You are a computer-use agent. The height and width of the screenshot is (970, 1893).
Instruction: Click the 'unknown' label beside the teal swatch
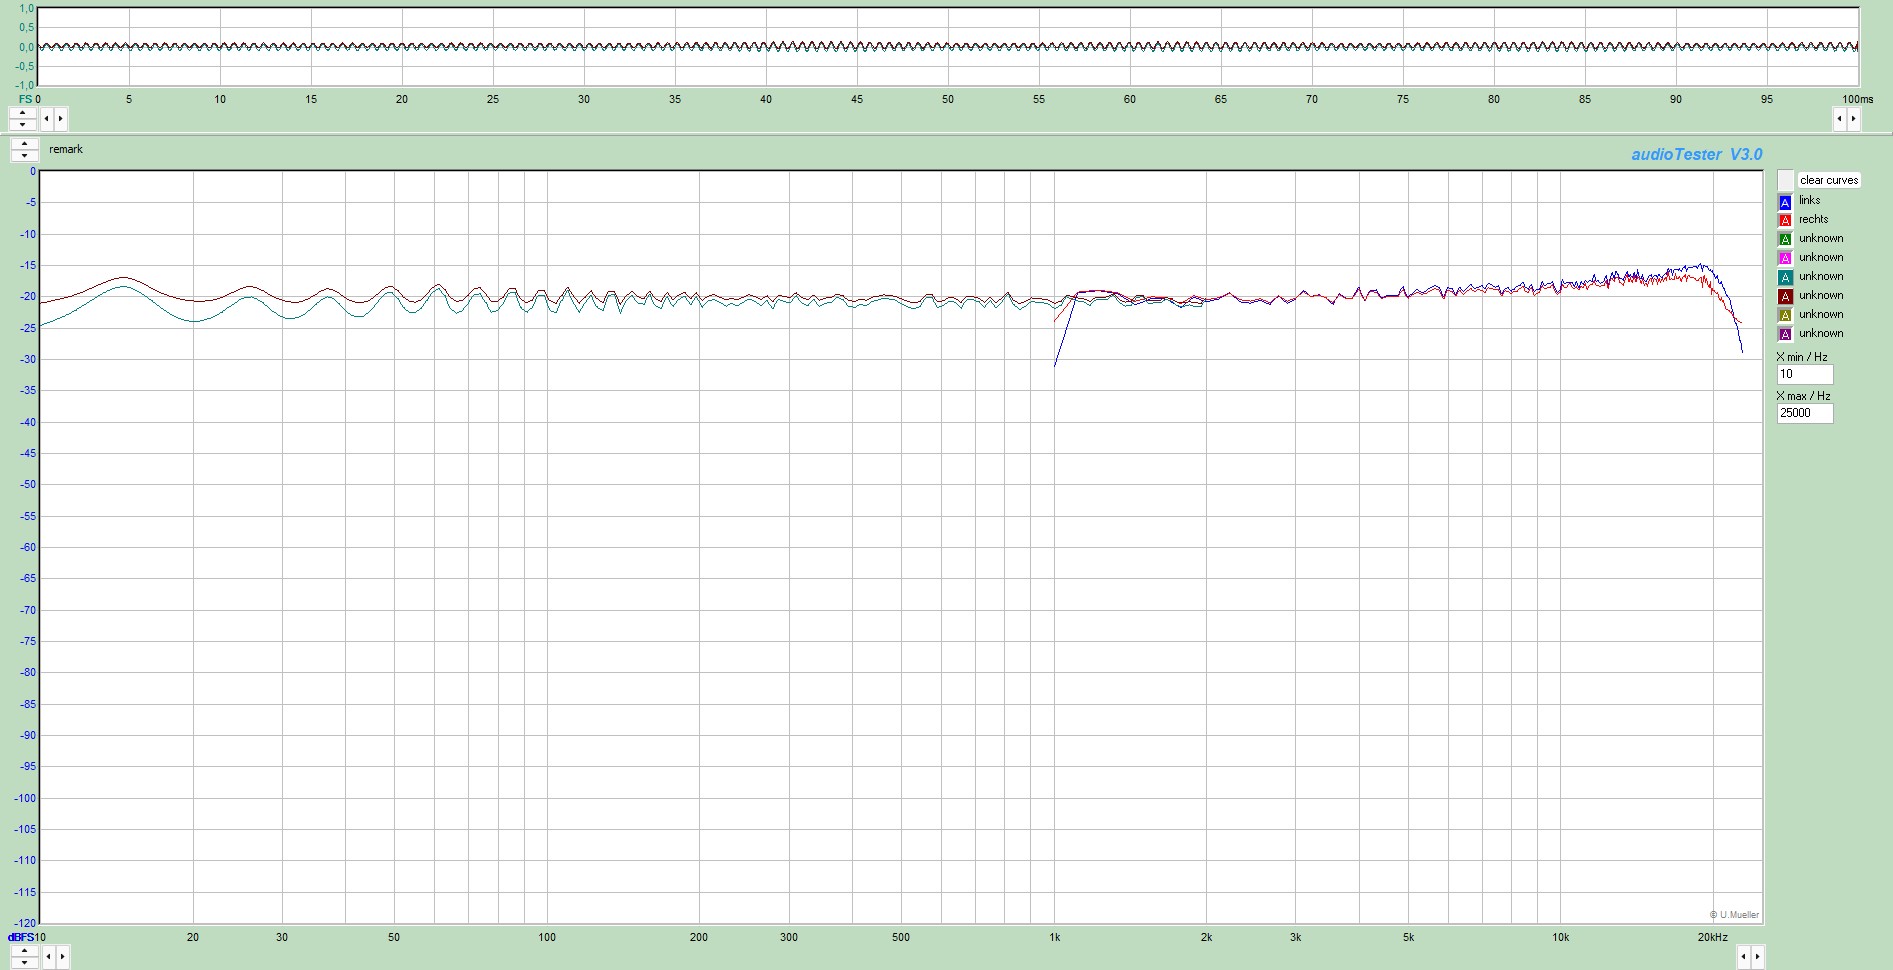(x=1821, y=276)
